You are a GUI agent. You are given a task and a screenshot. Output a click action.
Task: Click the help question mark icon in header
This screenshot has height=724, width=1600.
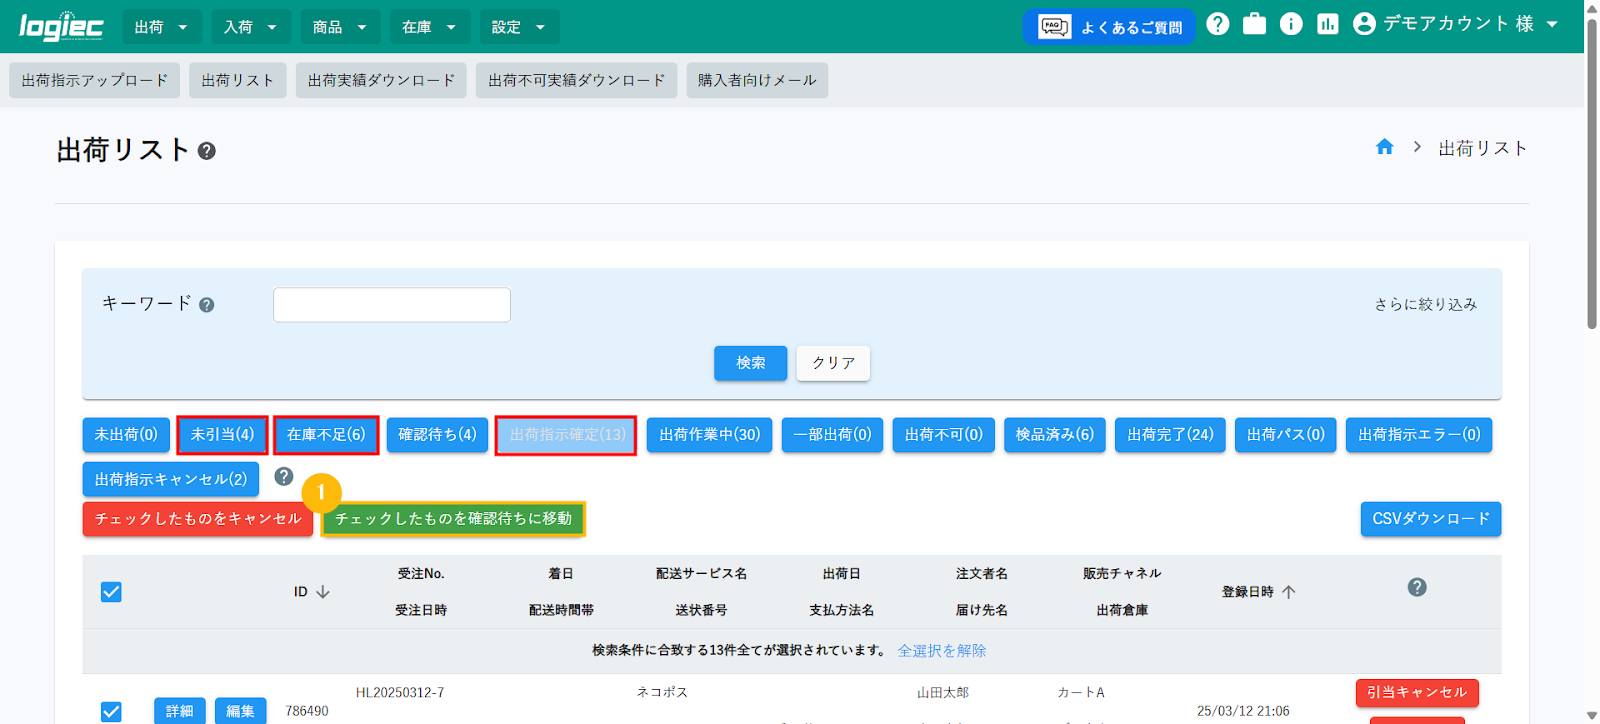pos(1217,24)
